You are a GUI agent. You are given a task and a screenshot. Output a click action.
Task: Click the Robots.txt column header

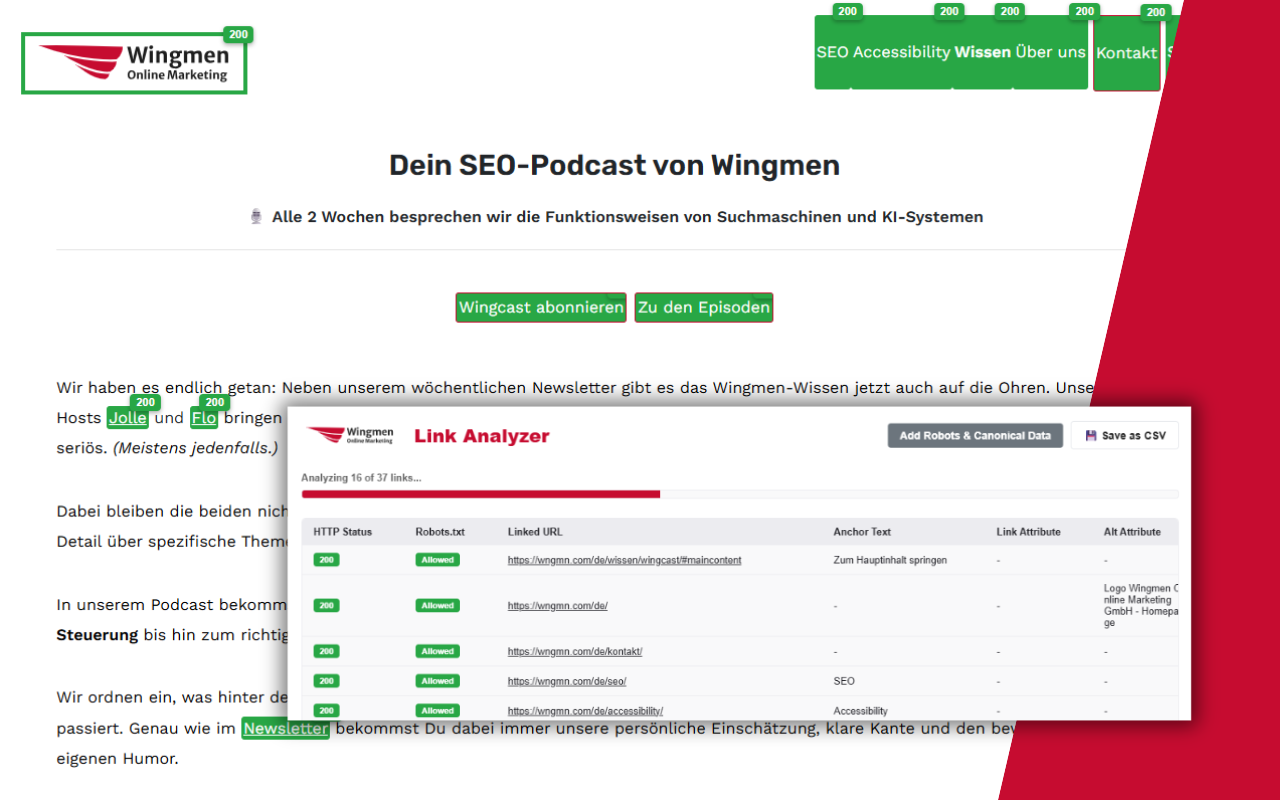440,532
